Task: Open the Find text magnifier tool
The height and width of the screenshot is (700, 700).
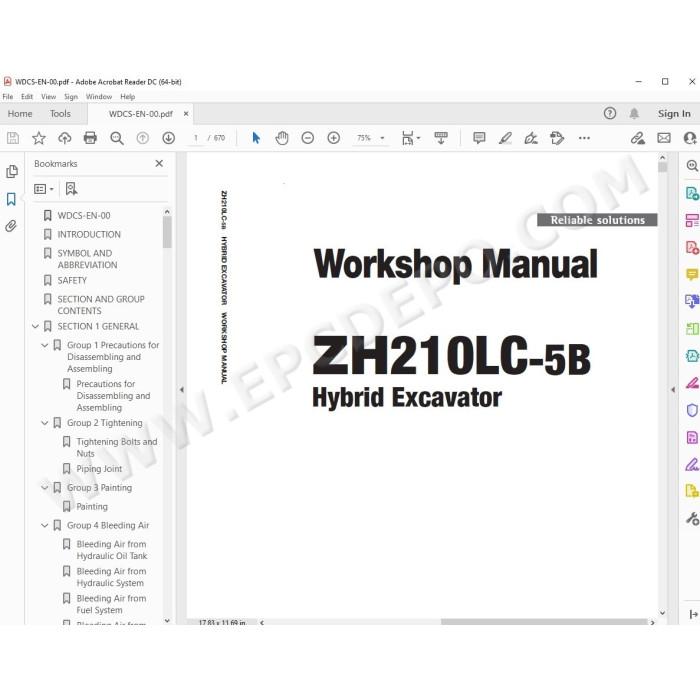Action: pos(117,138)
